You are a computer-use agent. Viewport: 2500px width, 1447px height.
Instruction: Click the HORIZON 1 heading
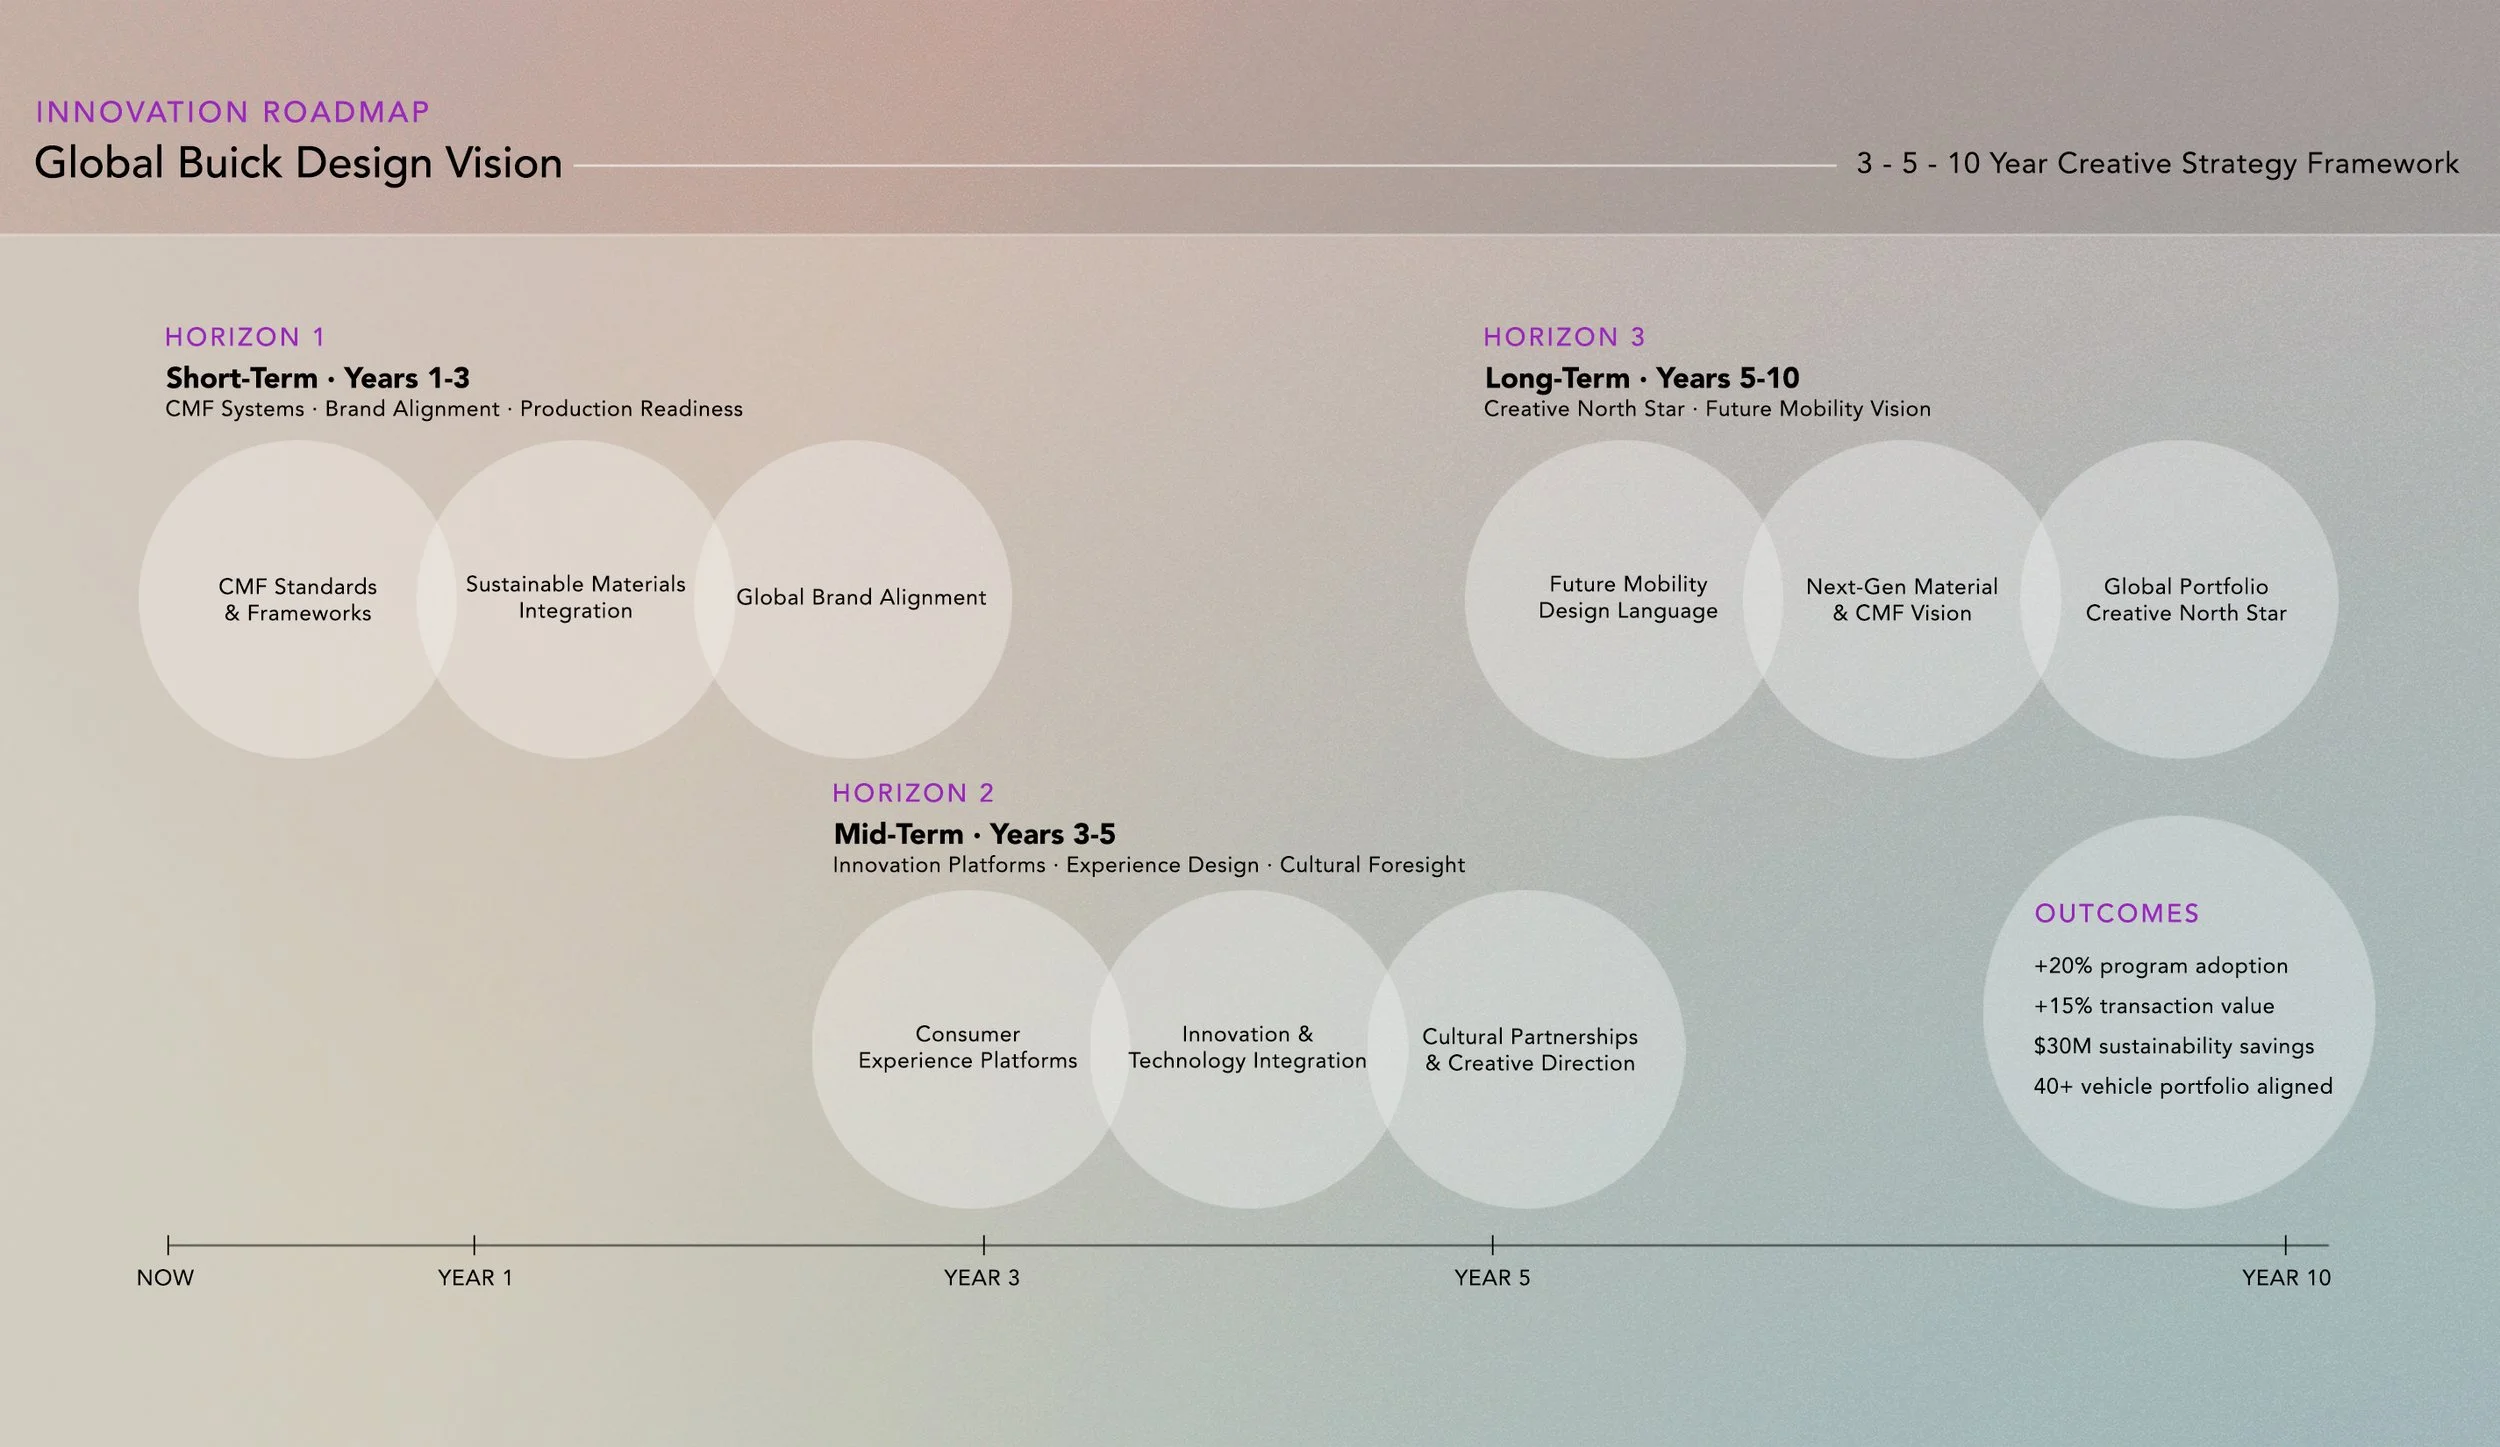pyautogui.click(x=245, y=337)
